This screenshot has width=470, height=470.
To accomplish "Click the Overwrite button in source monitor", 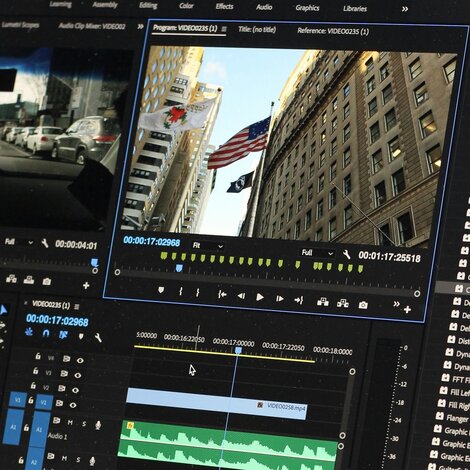I will coord(29,280).
